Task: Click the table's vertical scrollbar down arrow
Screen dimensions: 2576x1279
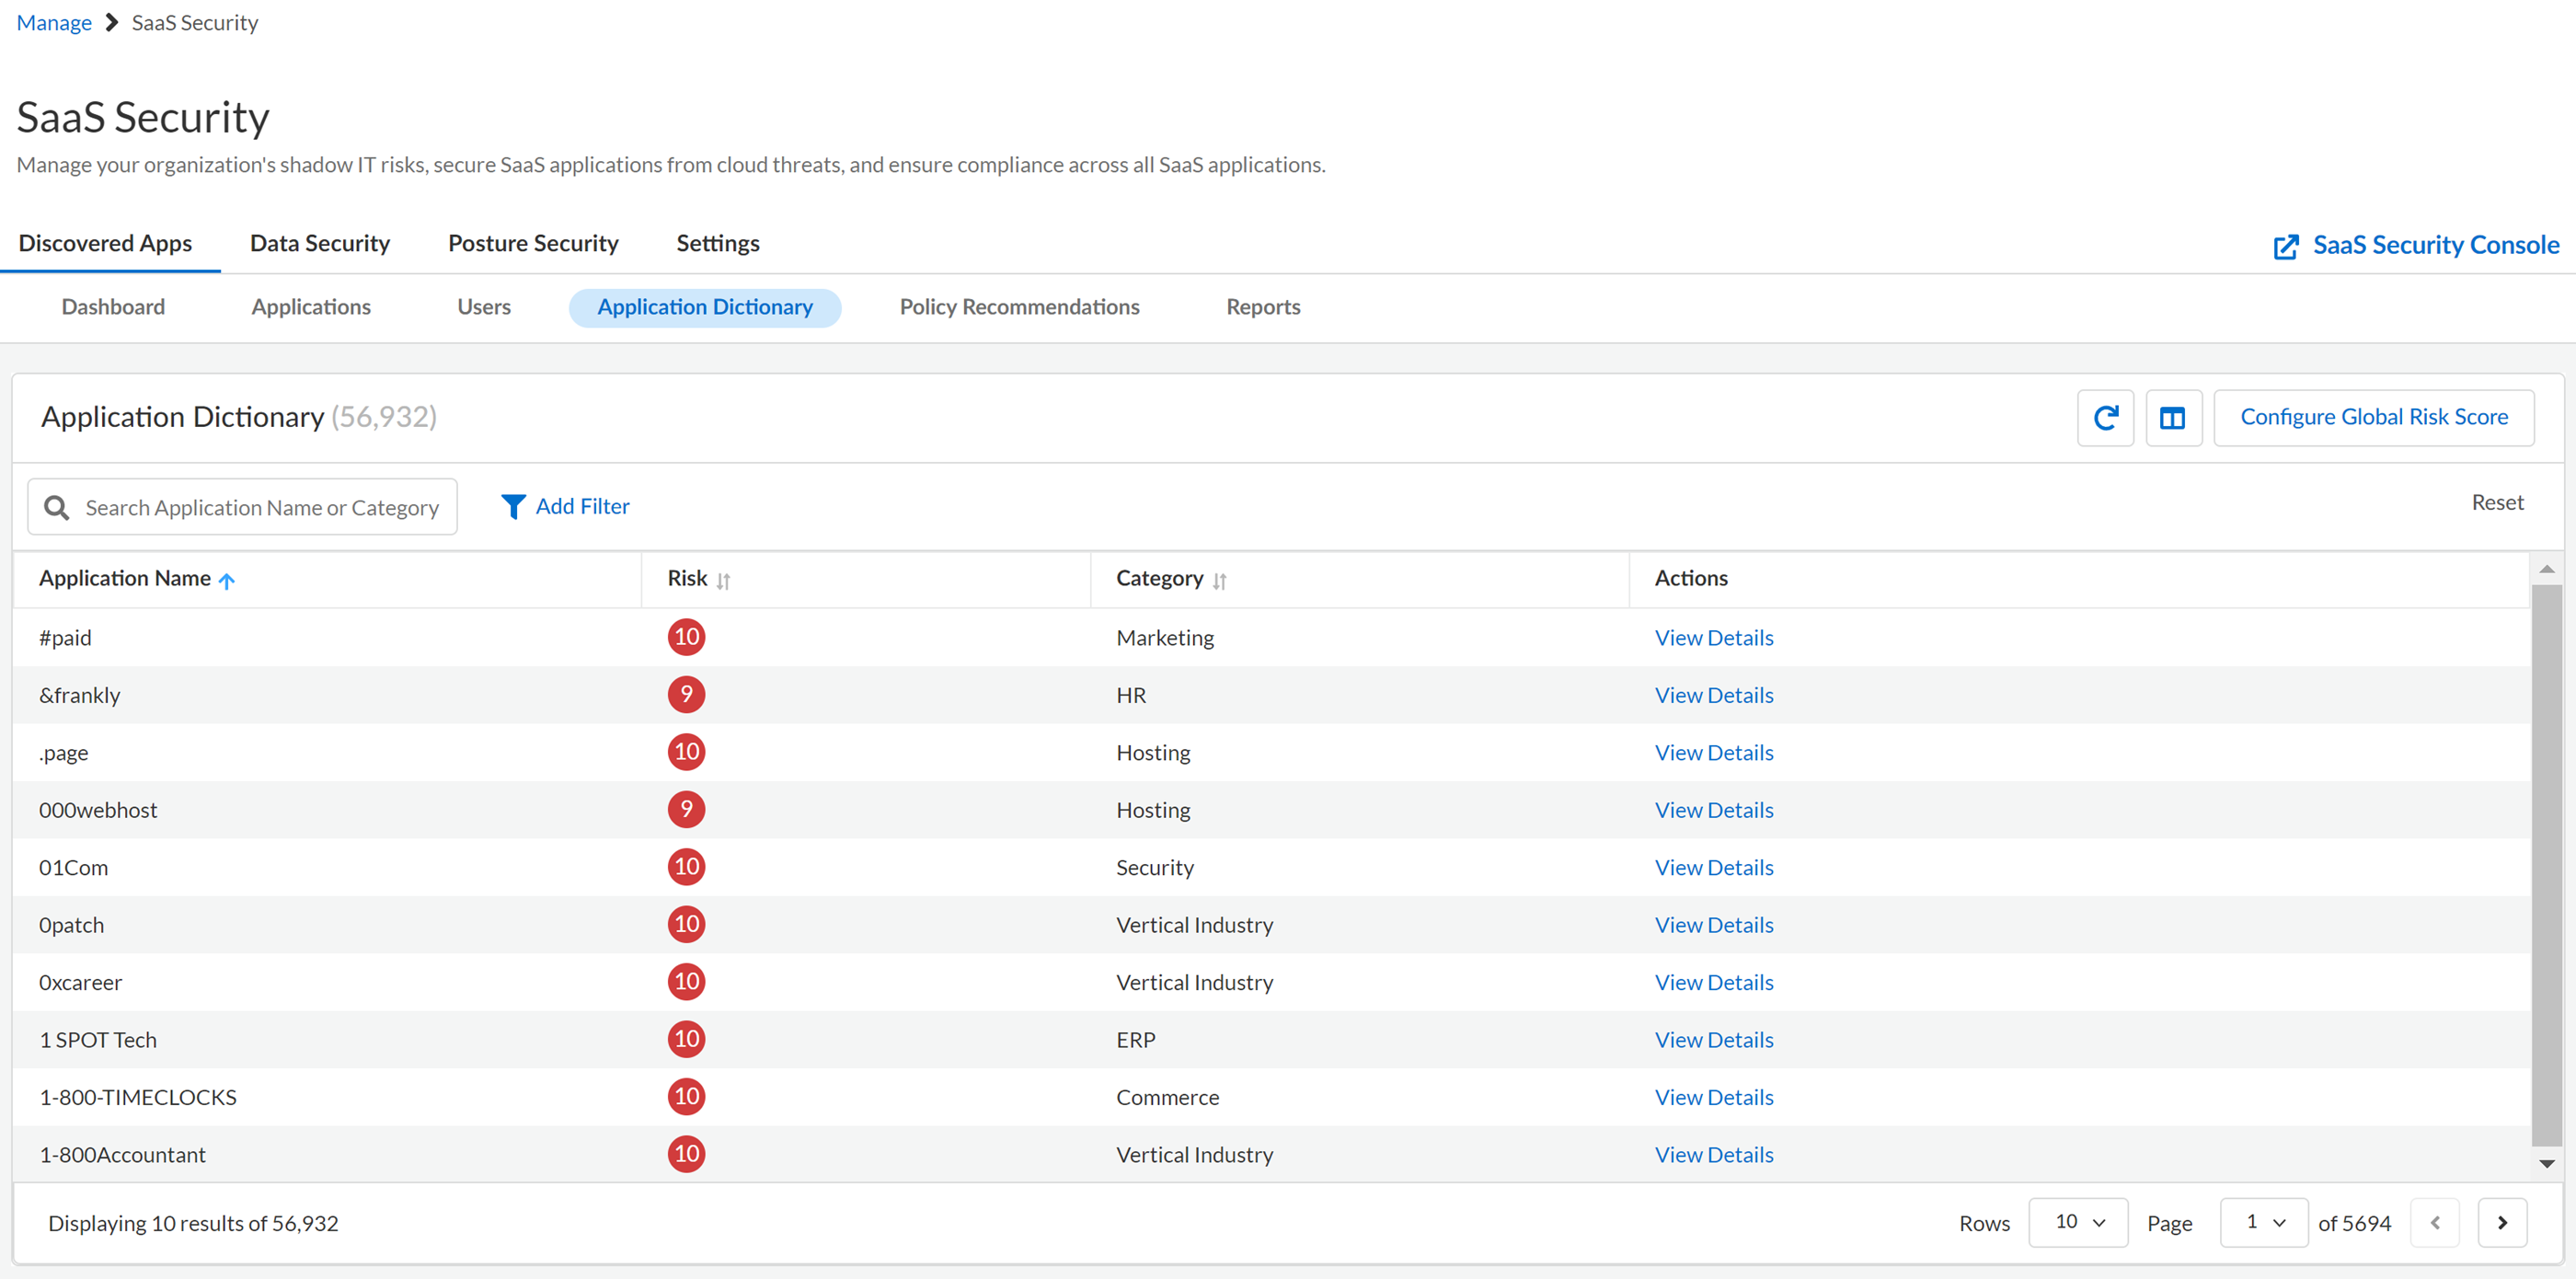Action: tap(2546, 1163)
